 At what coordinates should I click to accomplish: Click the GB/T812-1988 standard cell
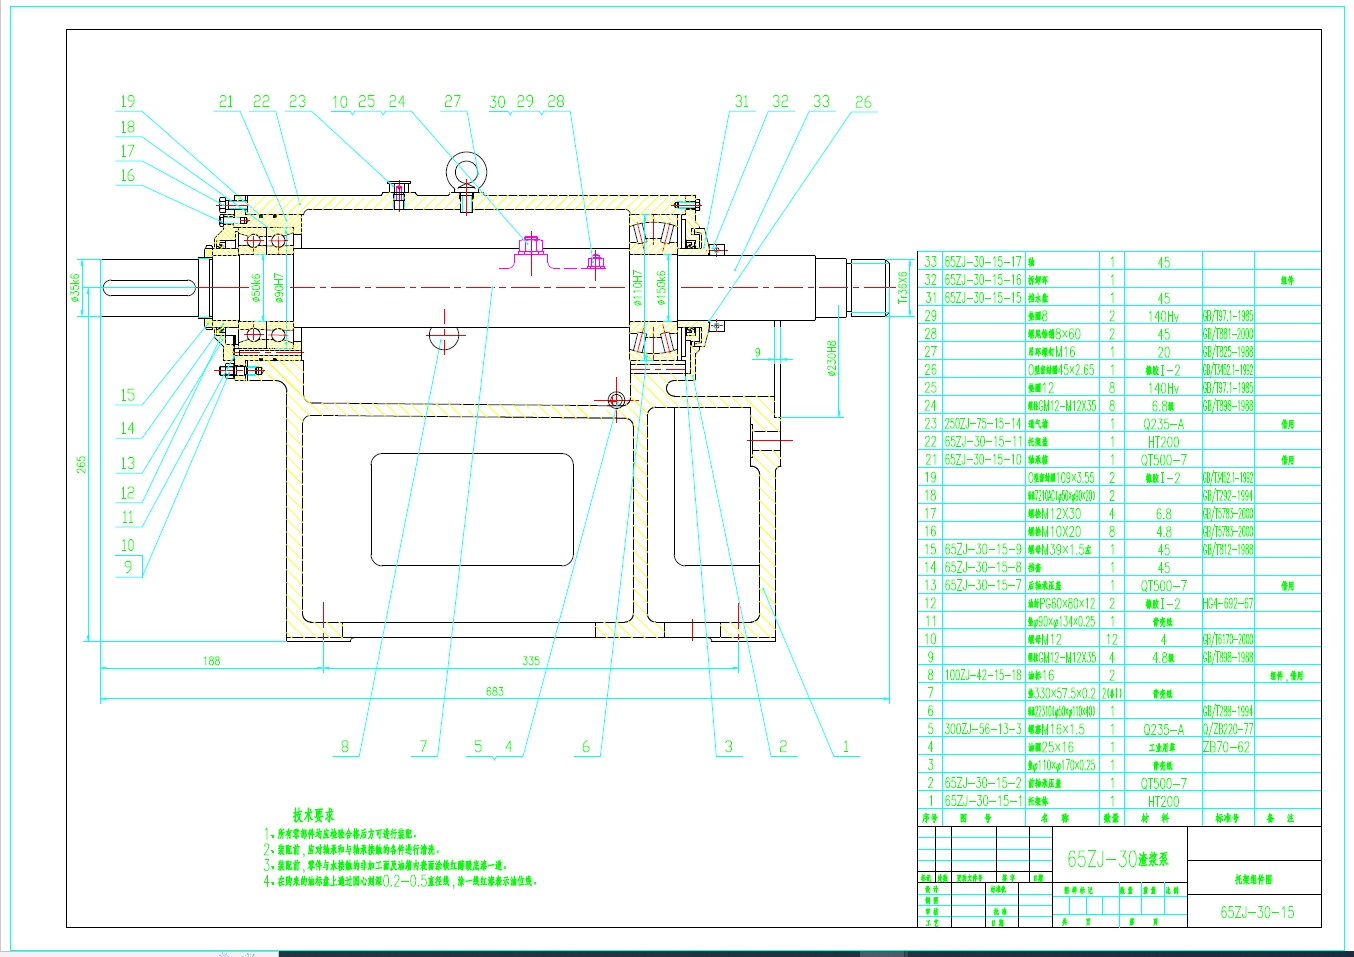tap(1228, 549)
